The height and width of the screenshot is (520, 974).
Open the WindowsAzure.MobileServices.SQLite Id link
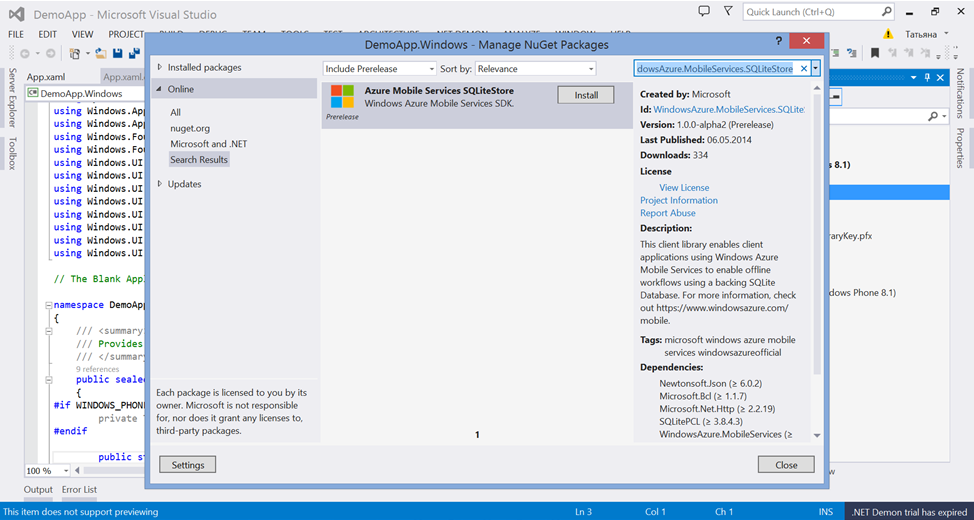[729, 109]
